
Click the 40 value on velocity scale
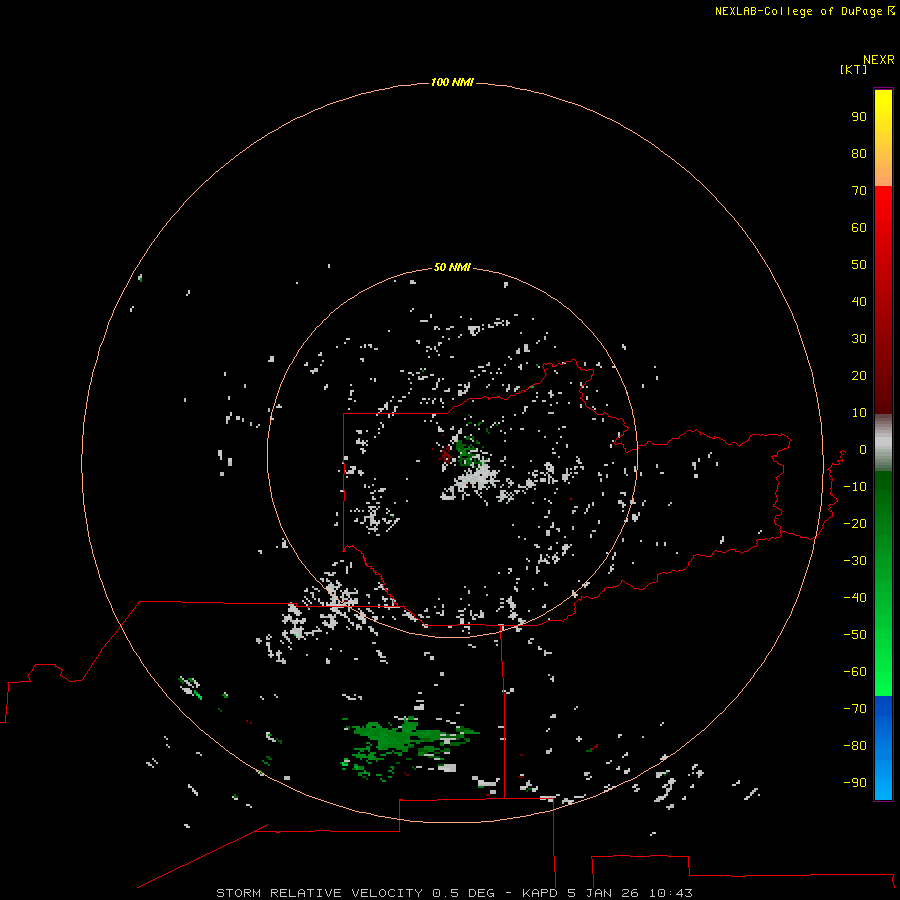tap(859, 302)
